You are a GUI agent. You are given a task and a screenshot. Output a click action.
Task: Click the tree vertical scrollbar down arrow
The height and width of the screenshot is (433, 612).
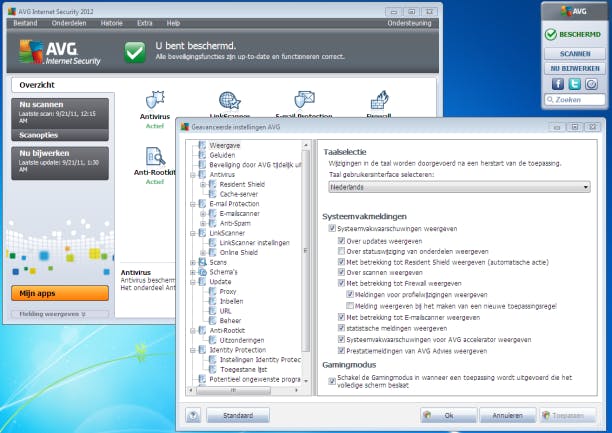coord(306,380)
